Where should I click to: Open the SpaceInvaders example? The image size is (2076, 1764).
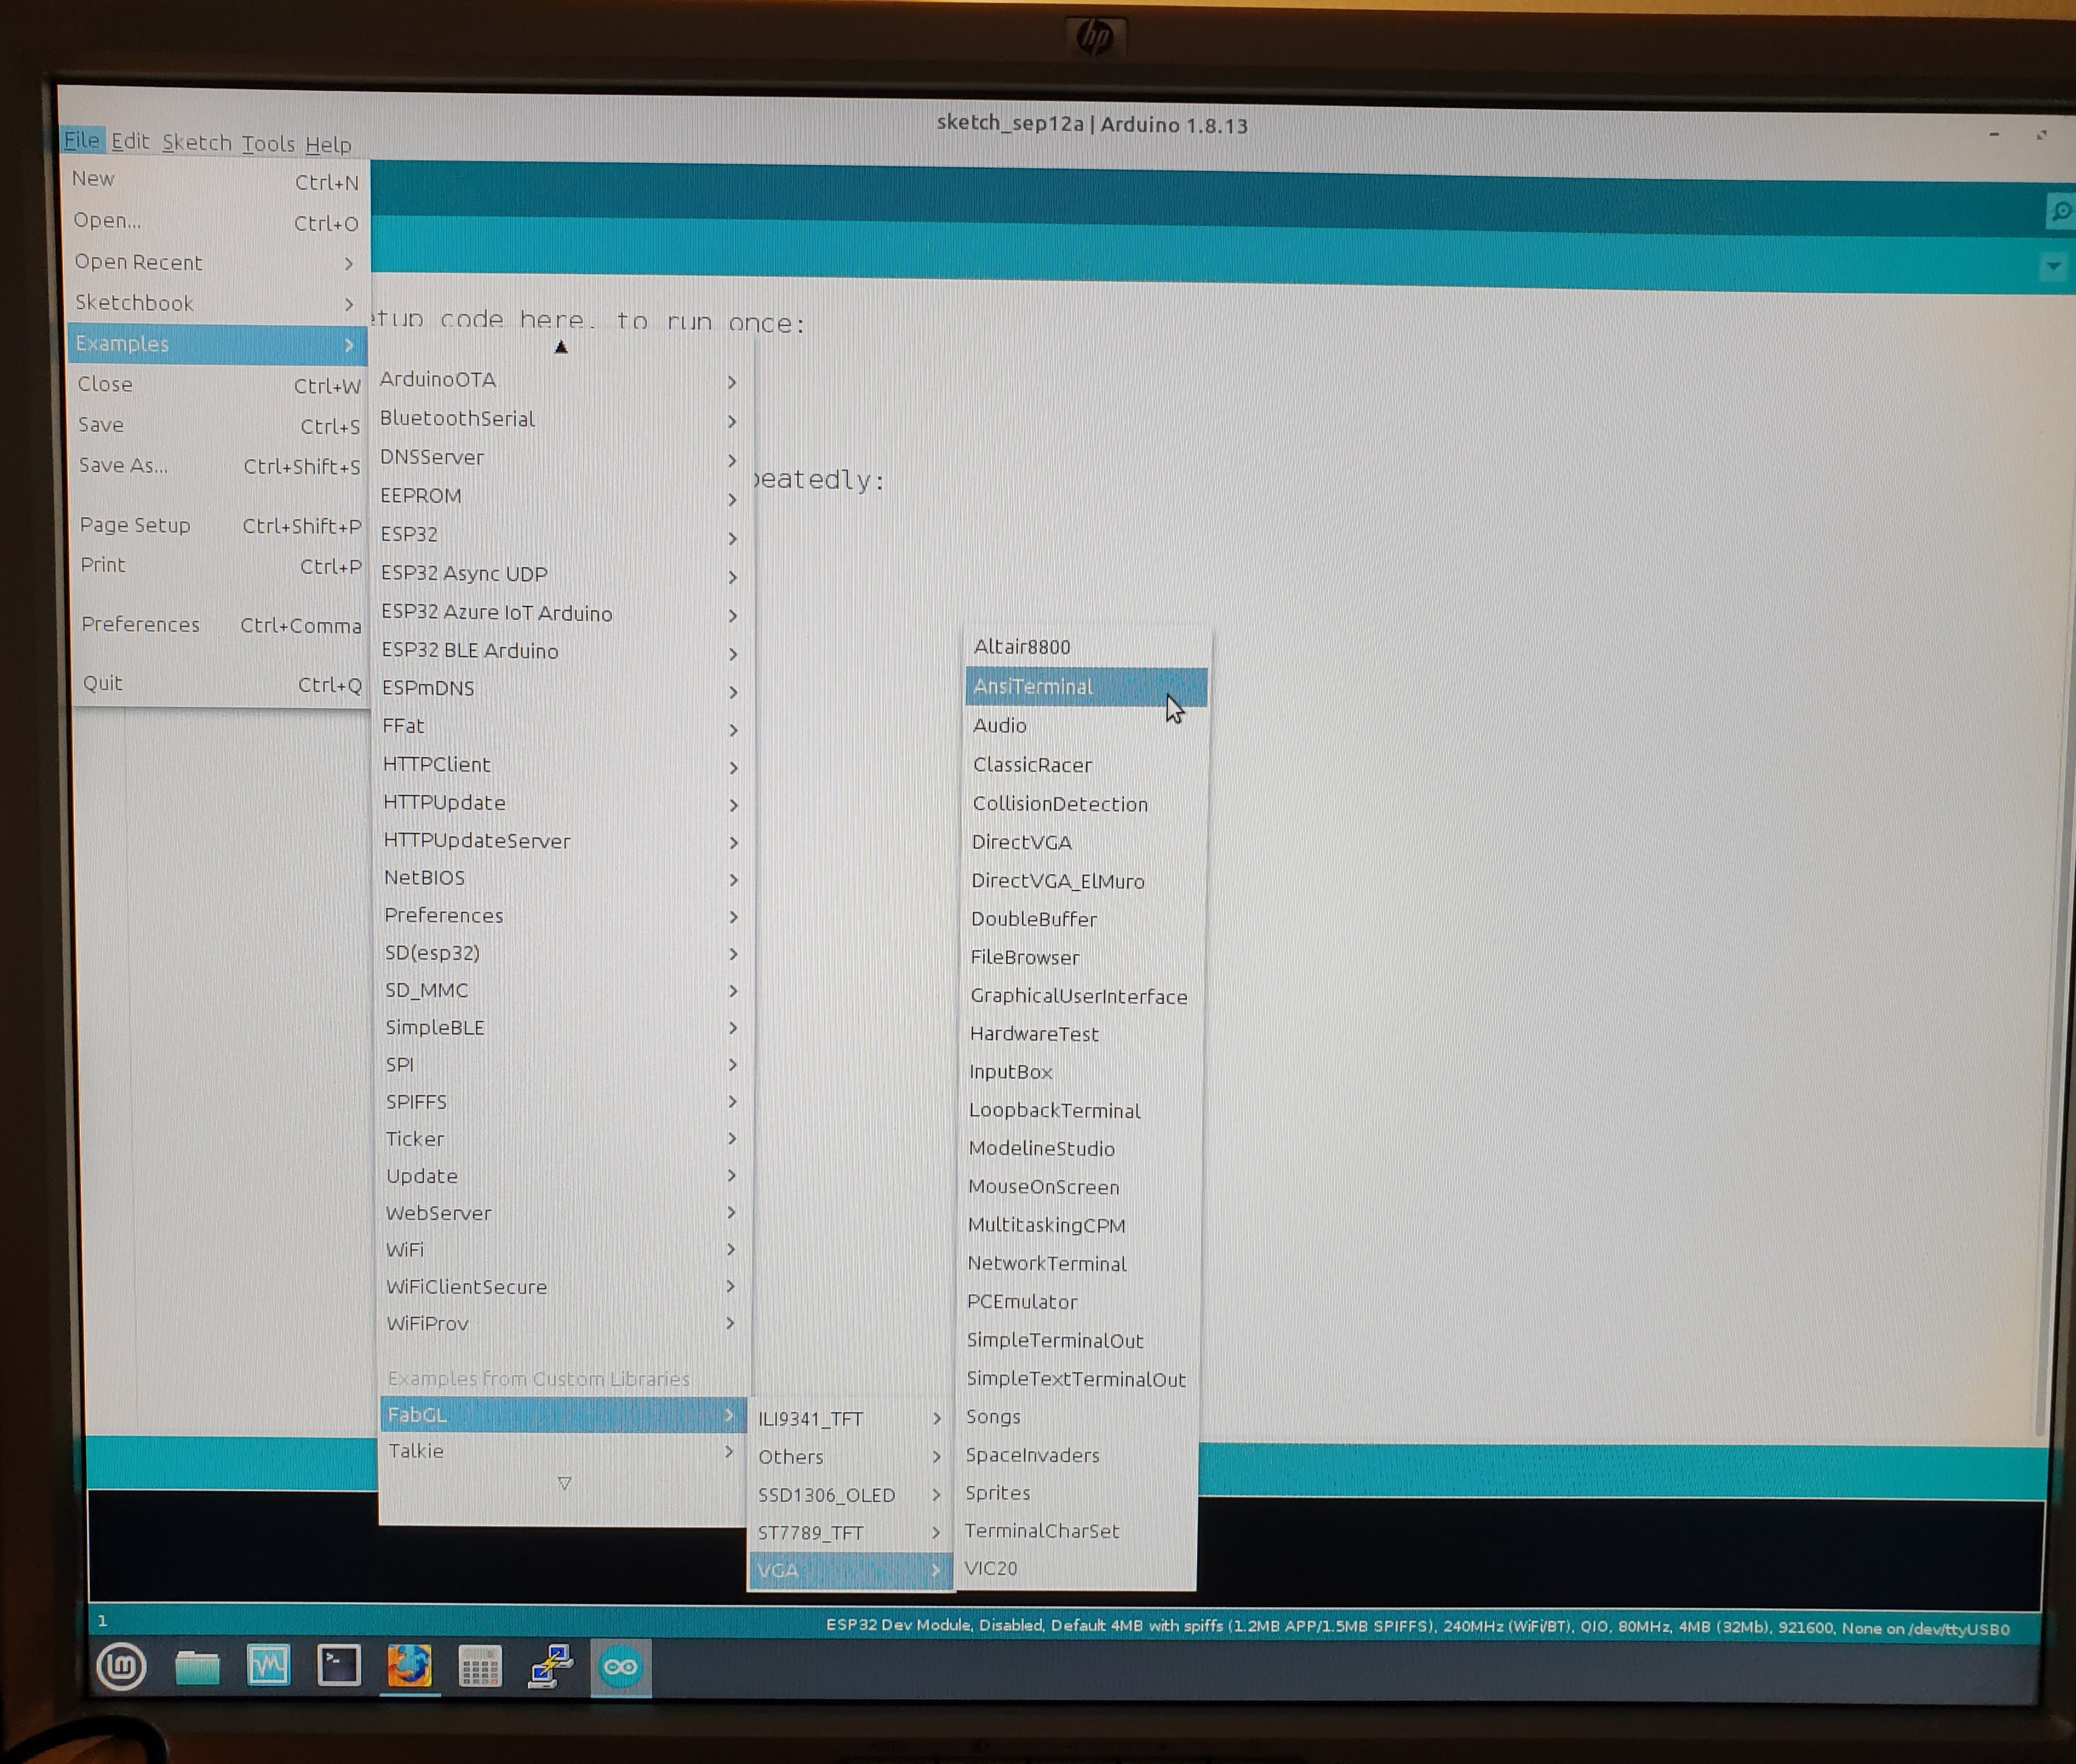(x=1079, y=1455)
